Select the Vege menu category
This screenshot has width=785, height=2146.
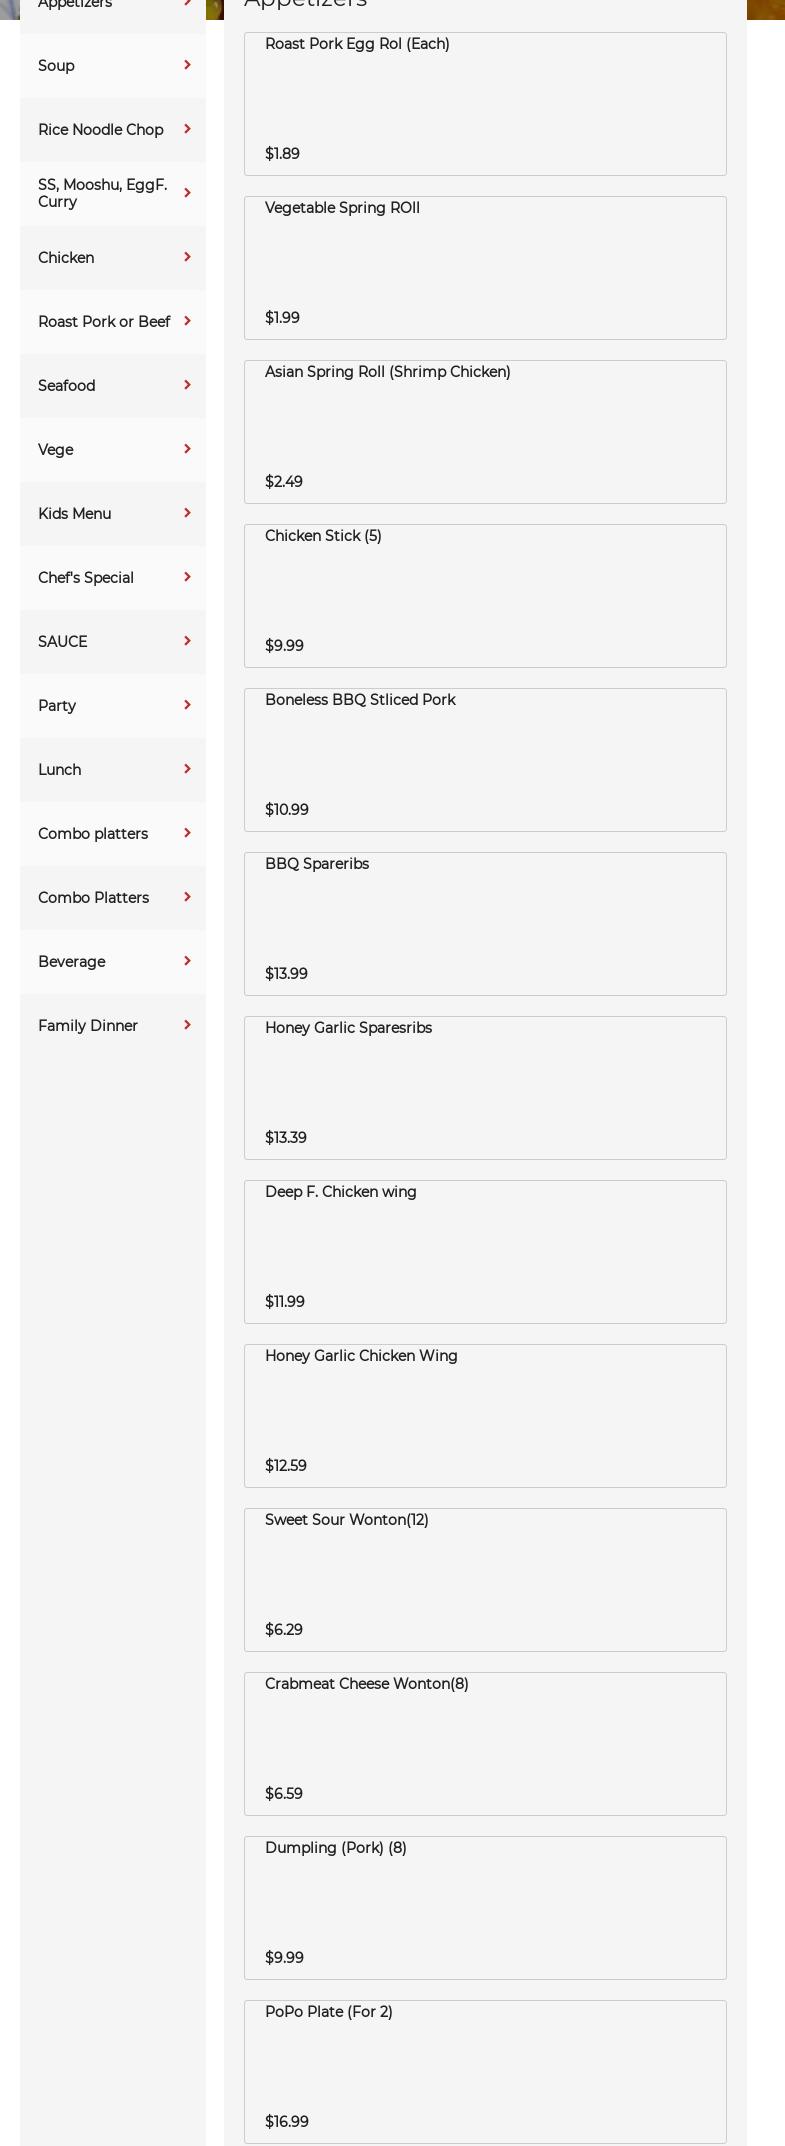(56, 450)
